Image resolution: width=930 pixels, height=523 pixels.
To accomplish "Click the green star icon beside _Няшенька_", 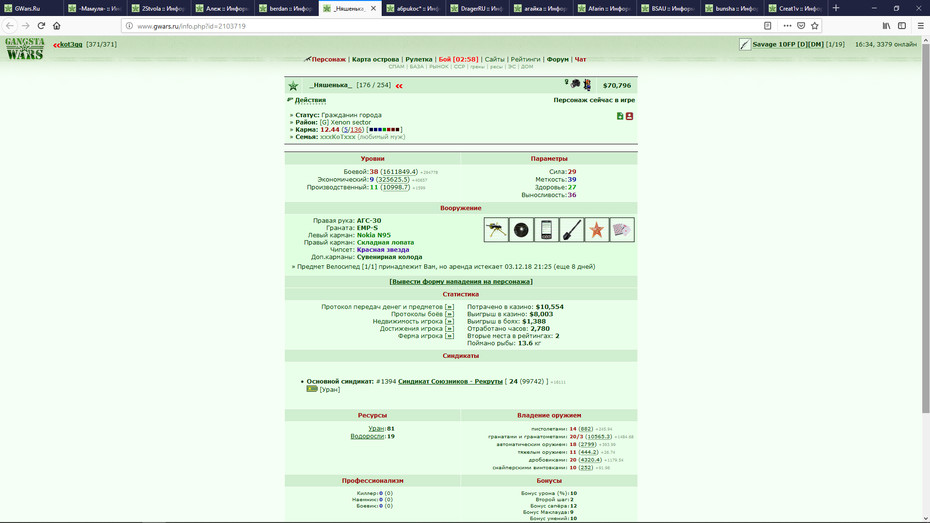I will (x=294, y=86).
